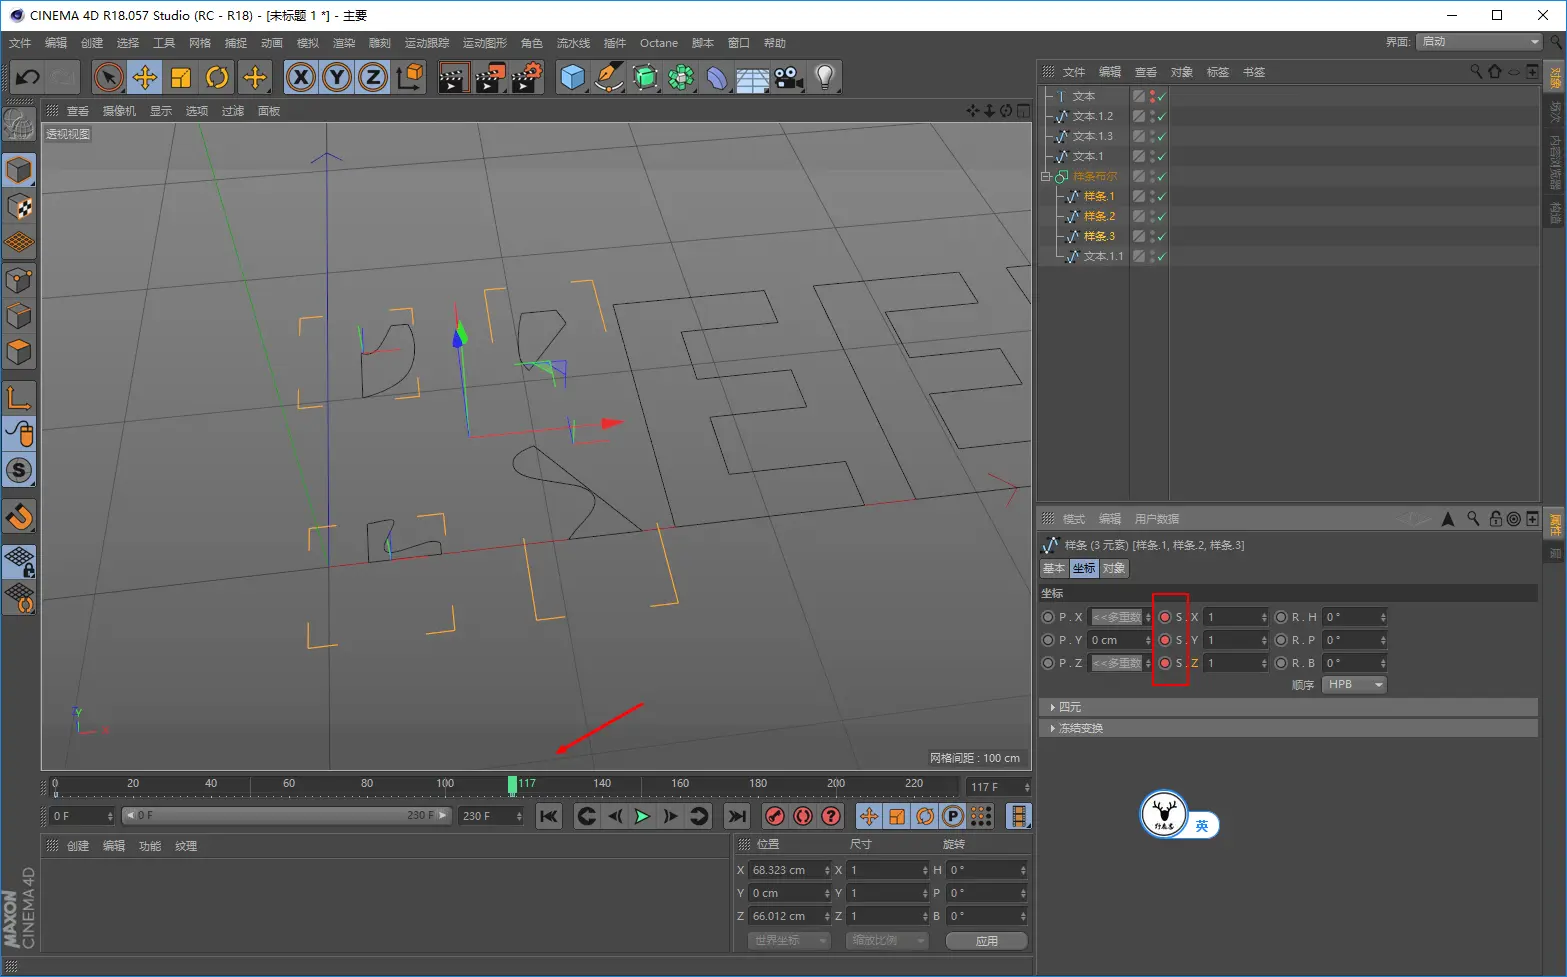This screenshot has width=1567, height=977.
Task: Select the live selection arrow tool
Action: 109,77
